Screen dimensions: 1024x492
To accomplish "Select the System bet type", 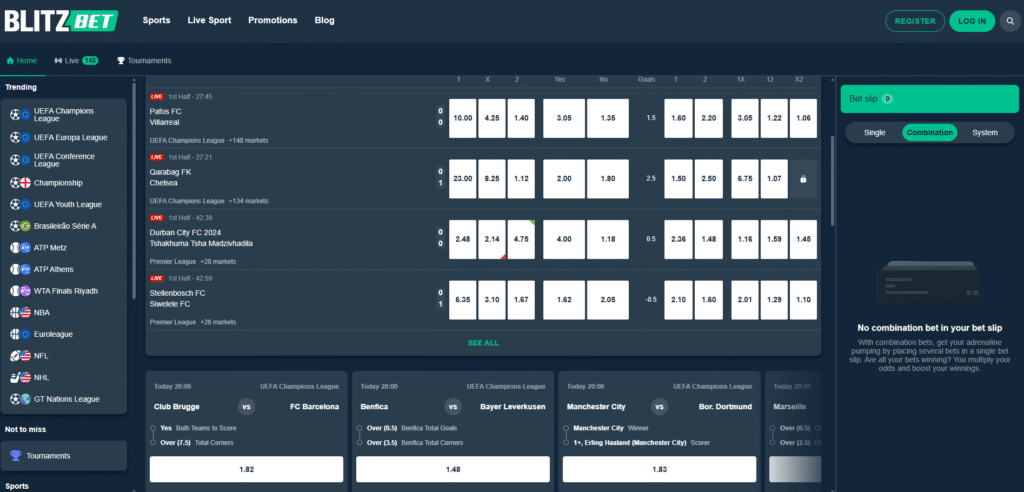I will 985,133.
